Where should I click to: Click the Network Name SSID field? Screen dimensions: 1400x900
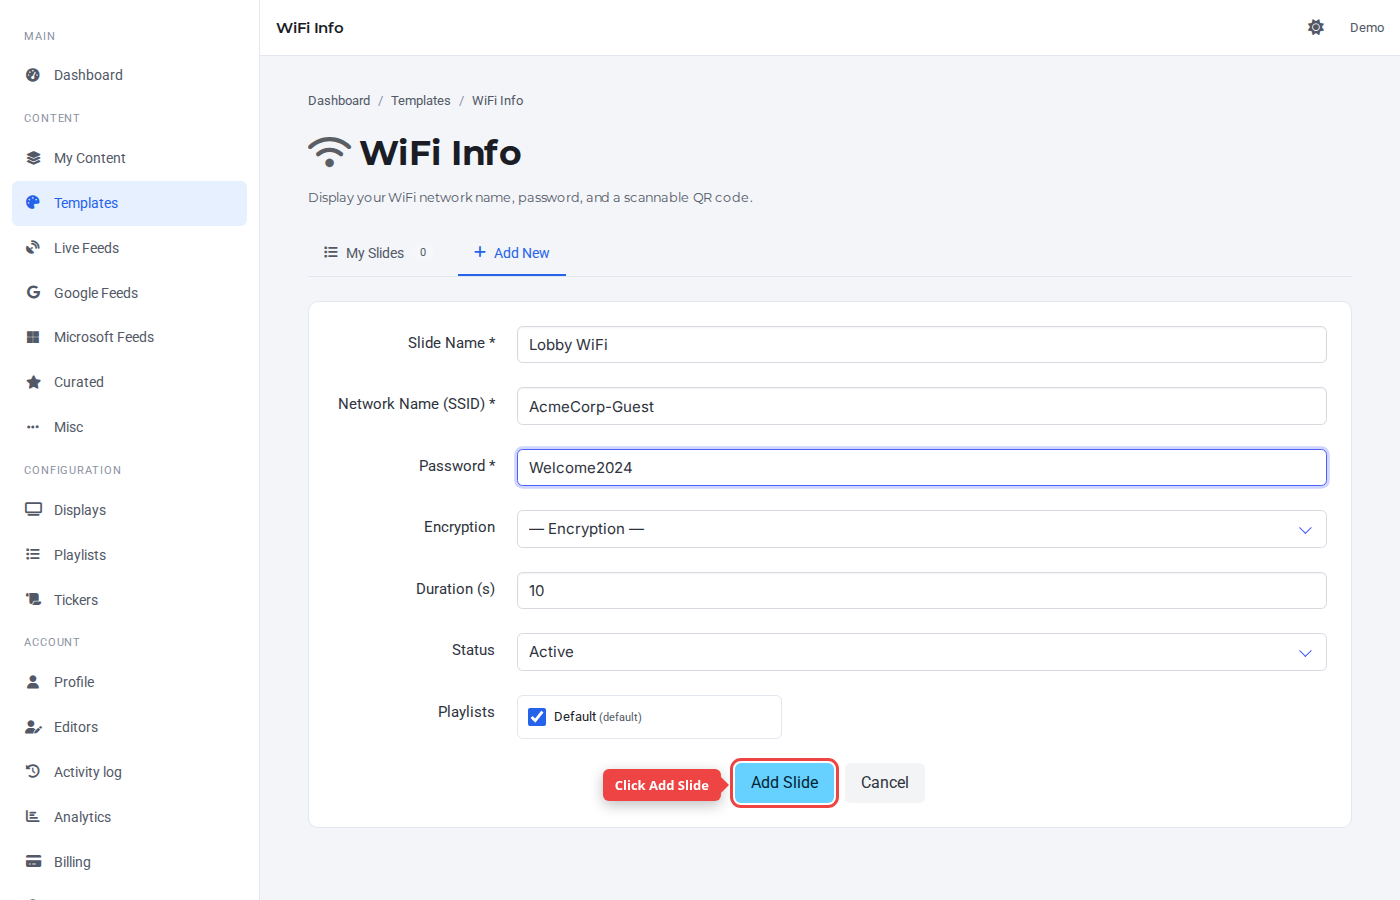(921, 406)
